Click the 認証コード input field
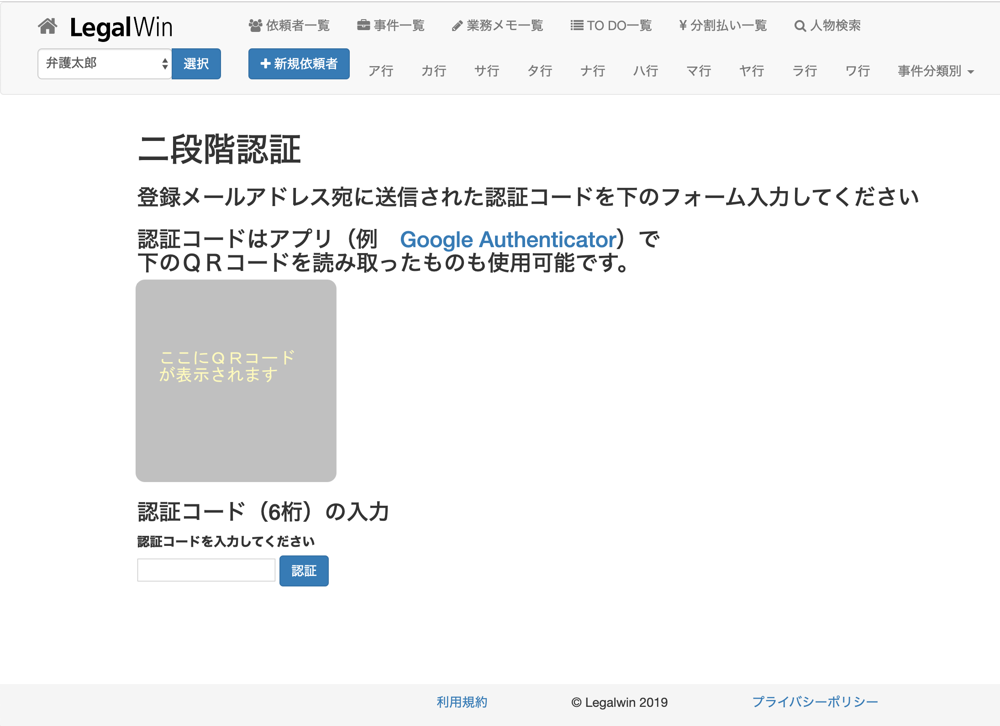The height and width of the screenshot is (726, 1000). point(206,570)
